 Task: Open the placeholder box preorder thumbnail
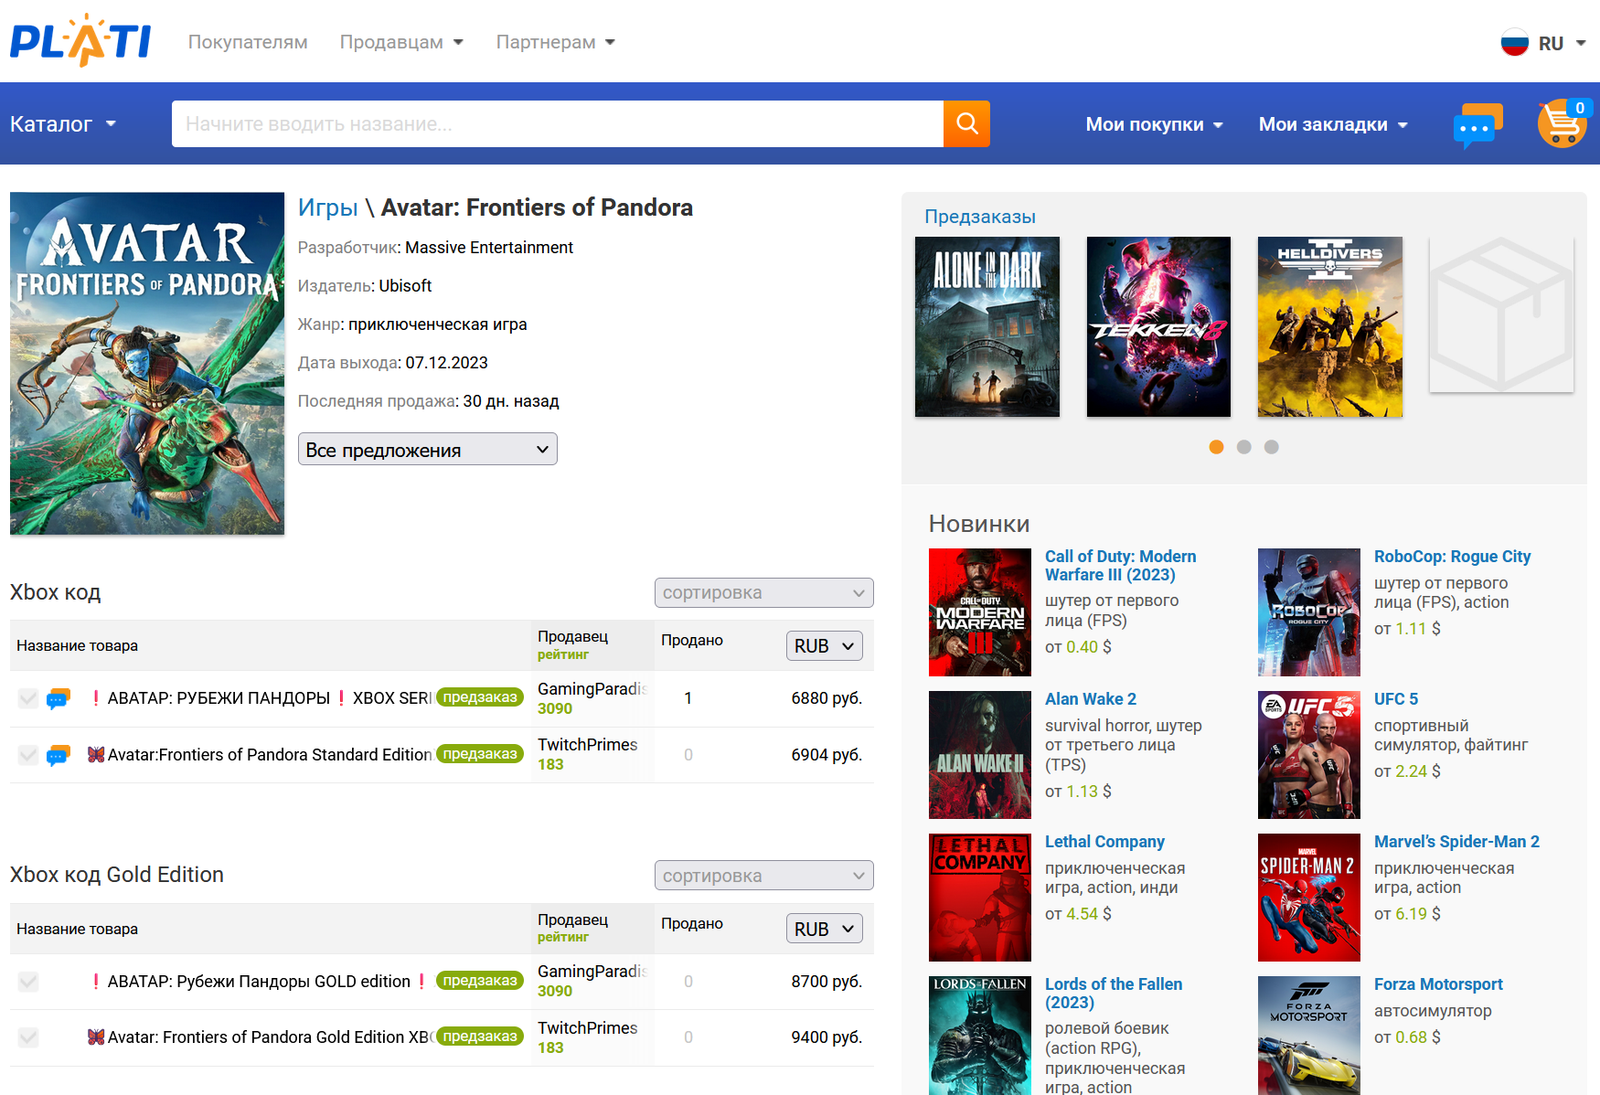1501,314
